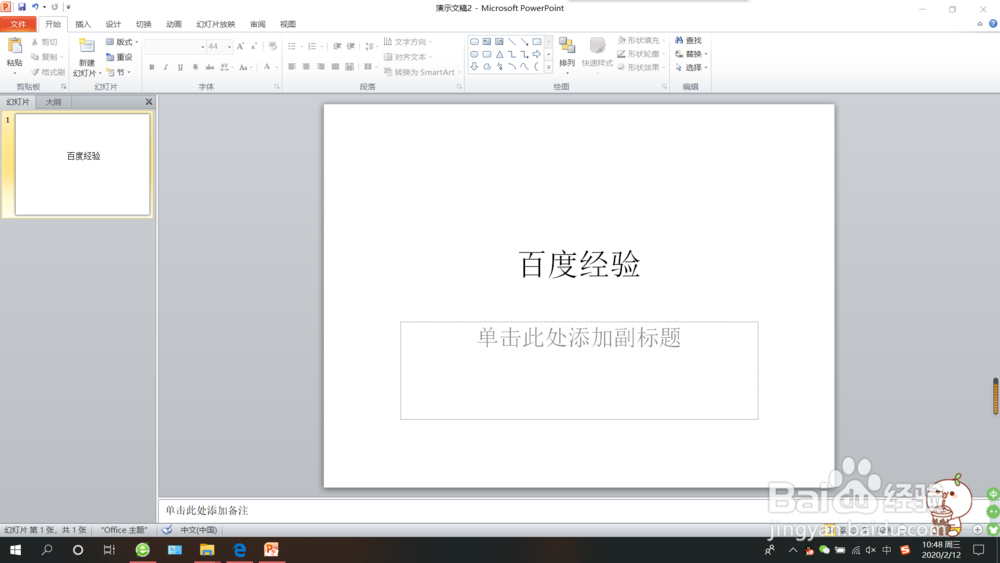Click the Decrease Indent Level icon
This screenshot has width=1000, height=563.
pyautogui.click(x=337, y=46)
